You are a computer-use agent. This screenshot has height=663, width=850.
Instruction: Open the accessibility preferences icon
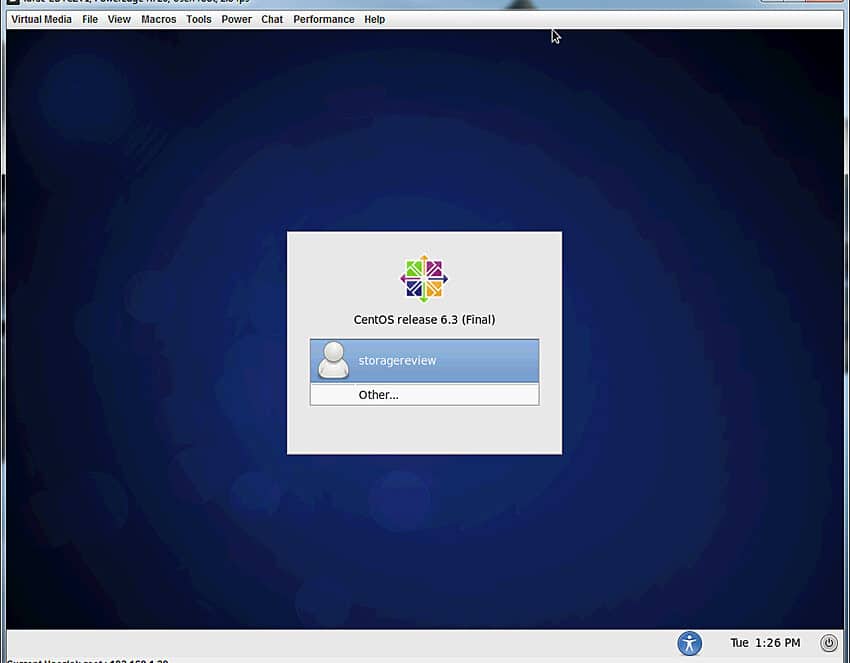[690, 643]
